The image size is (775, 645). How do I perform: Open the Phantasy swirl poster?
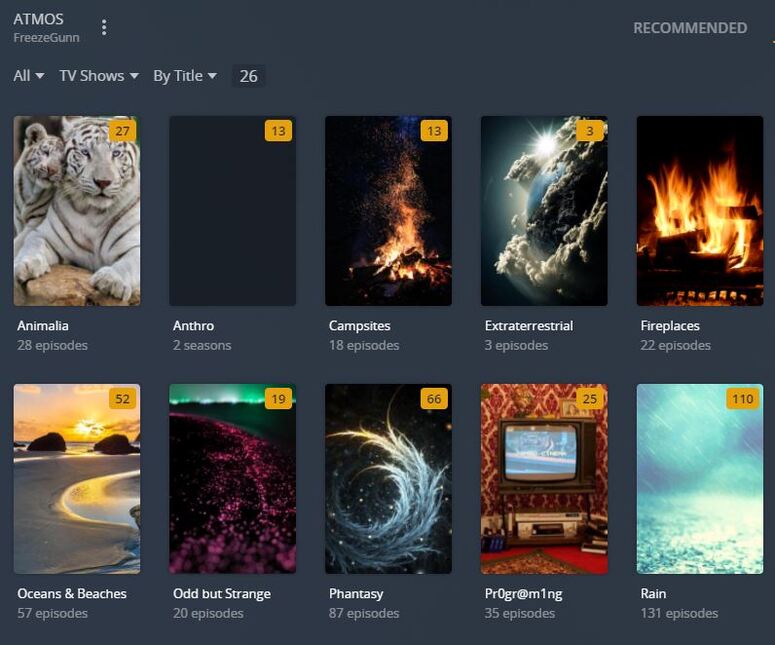pyautogui.click(x=388, y=479)
